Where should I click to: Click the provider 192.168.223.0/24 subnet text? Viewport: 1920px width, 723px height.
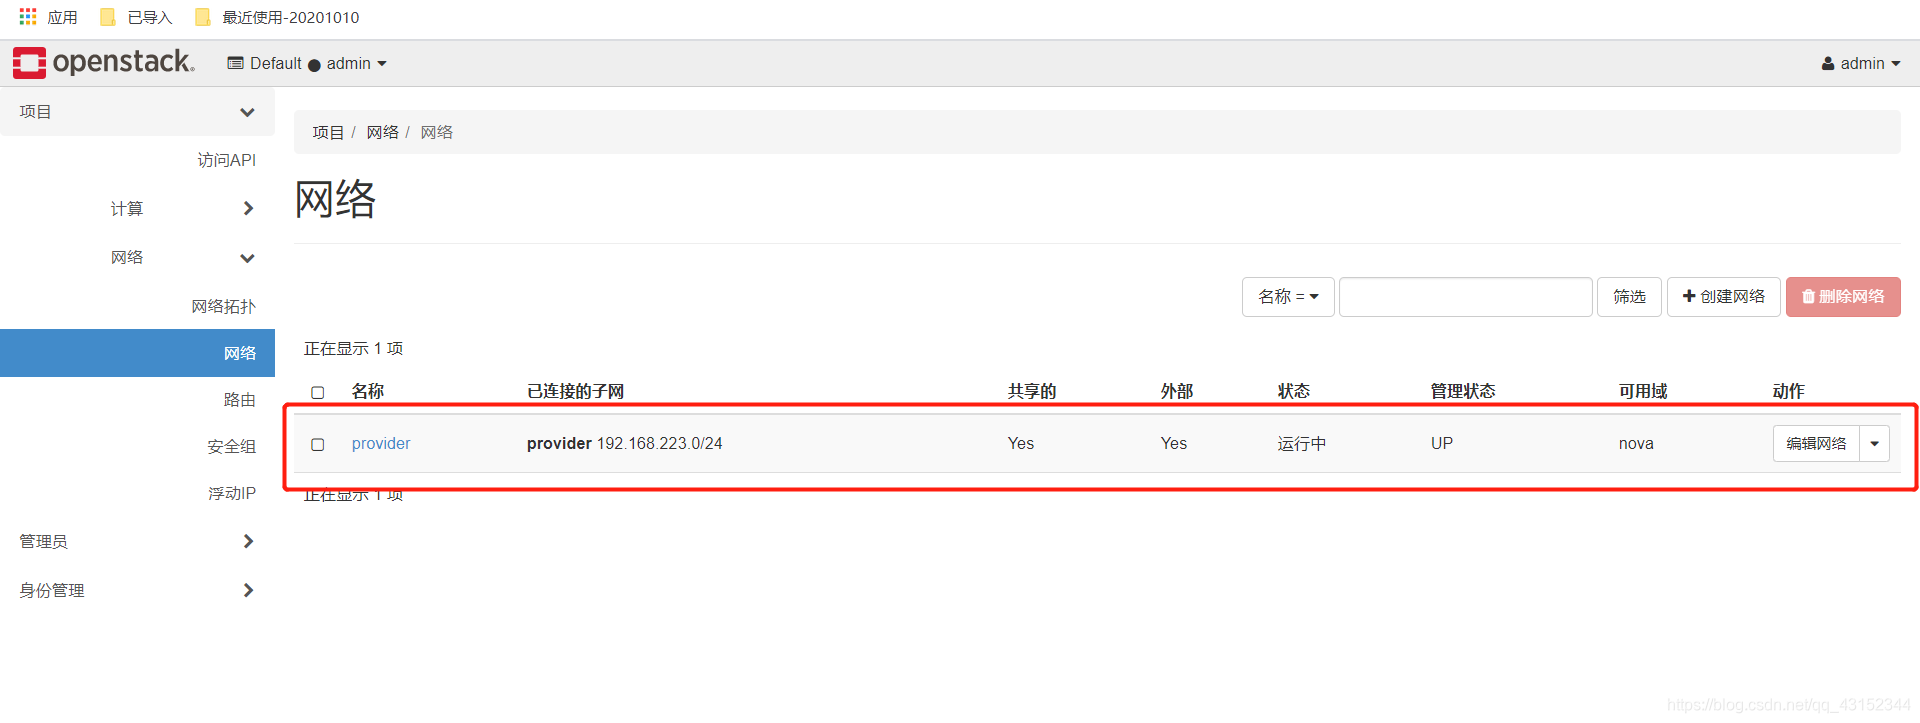tap(624, 443)
